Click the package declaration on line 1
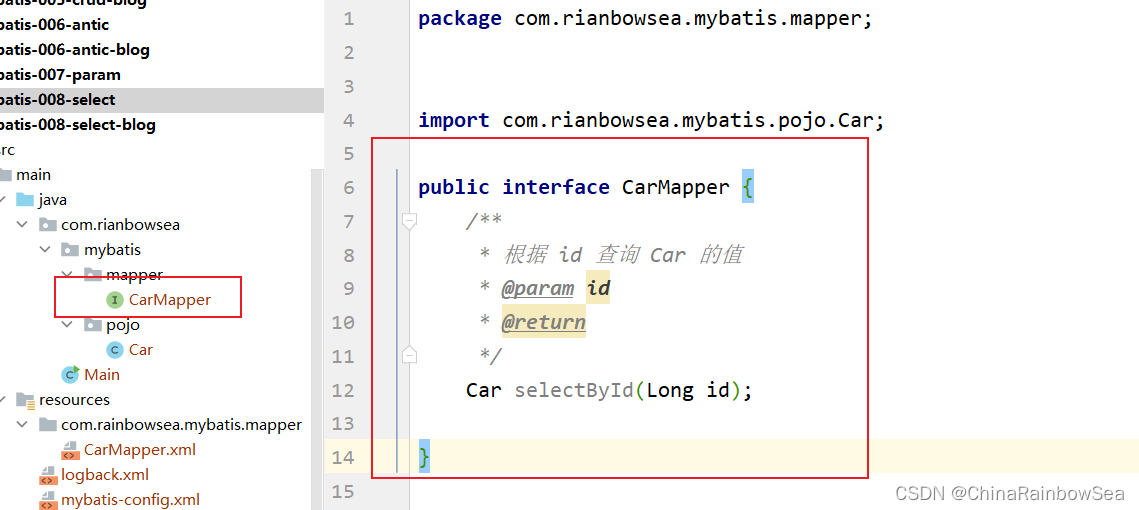The image size is (1139, 510). pyautogui.click(x=645, y=19)
